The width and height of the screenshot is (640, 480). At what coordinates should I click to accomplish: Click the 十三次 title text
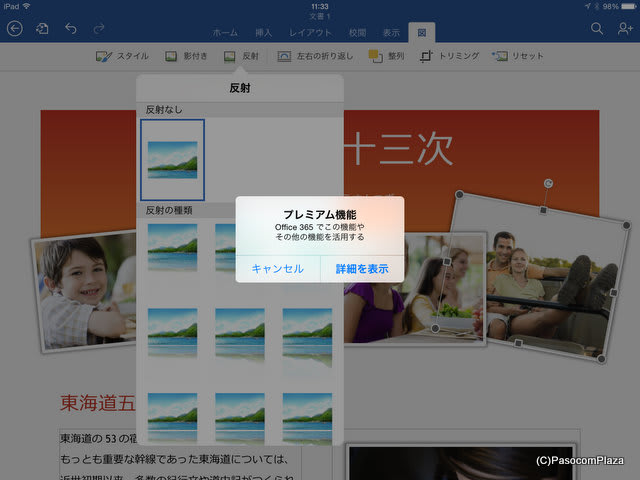pyautogui.click(x=398, y=149)
